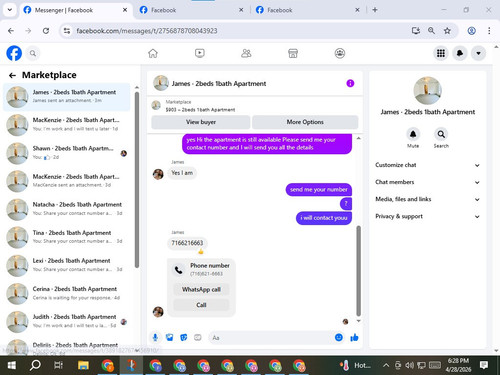
Task: Open the Windows Start menu
Action: click(x=11, y=365)
